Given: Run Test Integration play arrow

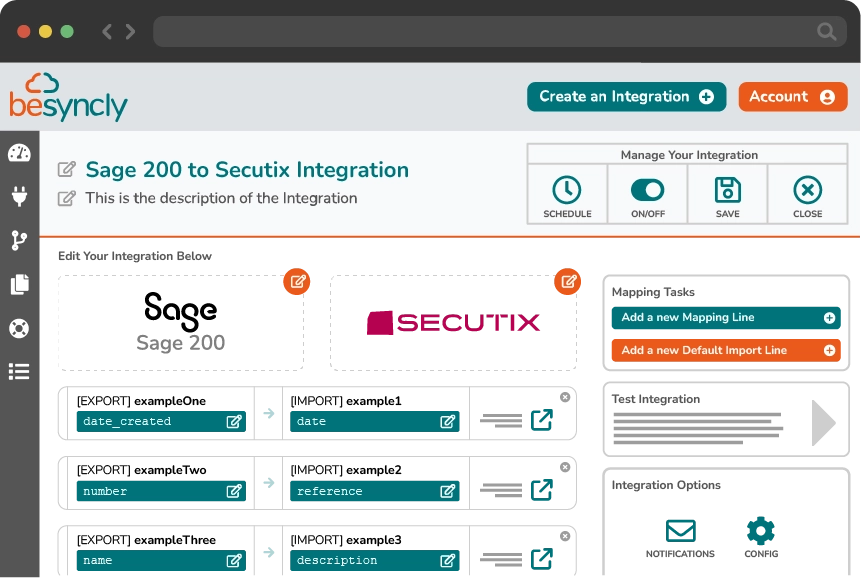Looking at the screenshot, I should pos(823,423).
